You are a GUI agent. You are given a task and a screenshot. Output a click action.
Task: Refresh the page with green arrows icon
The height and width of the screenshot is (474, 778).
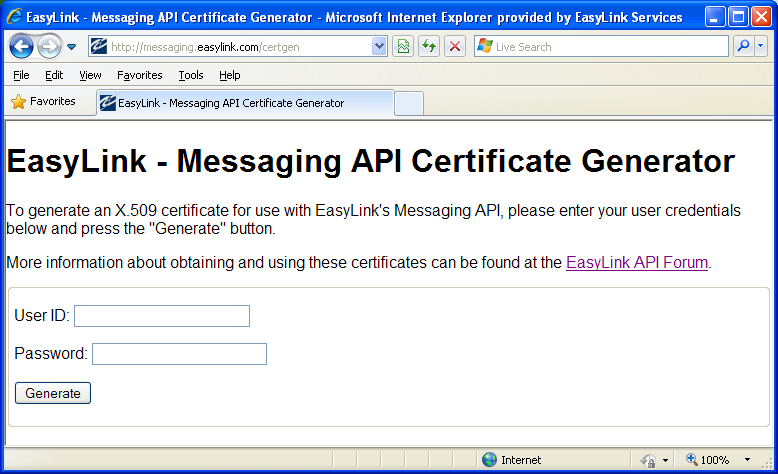point(429,47)
